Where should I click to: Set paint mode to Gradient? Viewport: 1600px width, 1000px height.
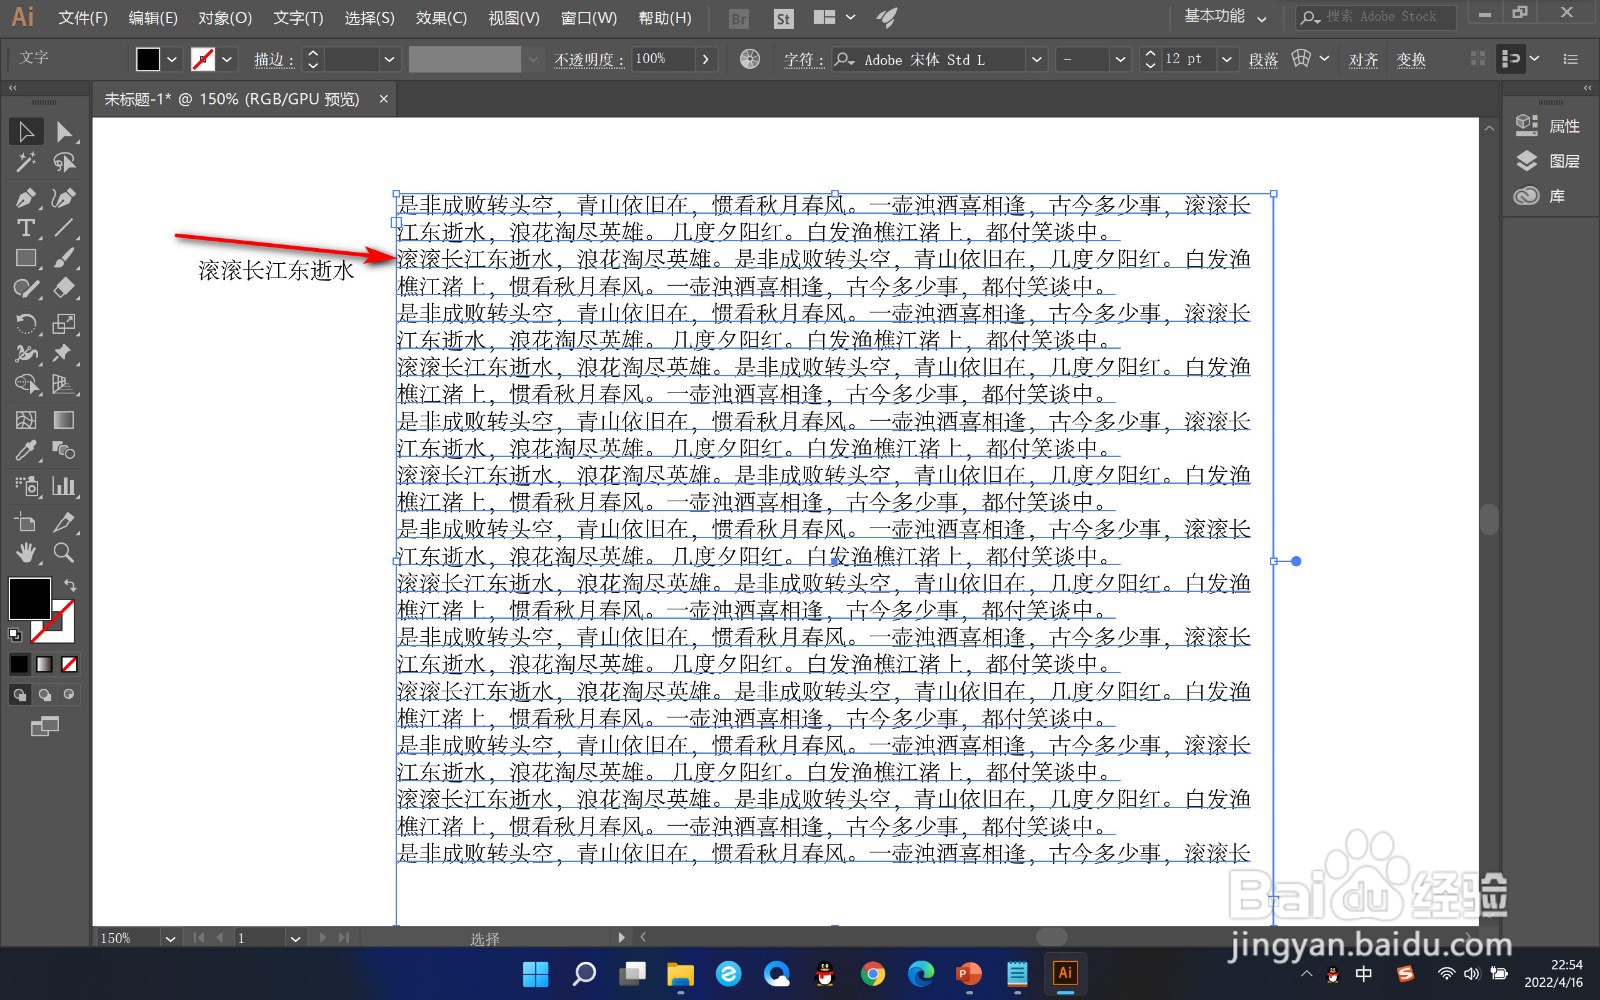tap(45, 664)
